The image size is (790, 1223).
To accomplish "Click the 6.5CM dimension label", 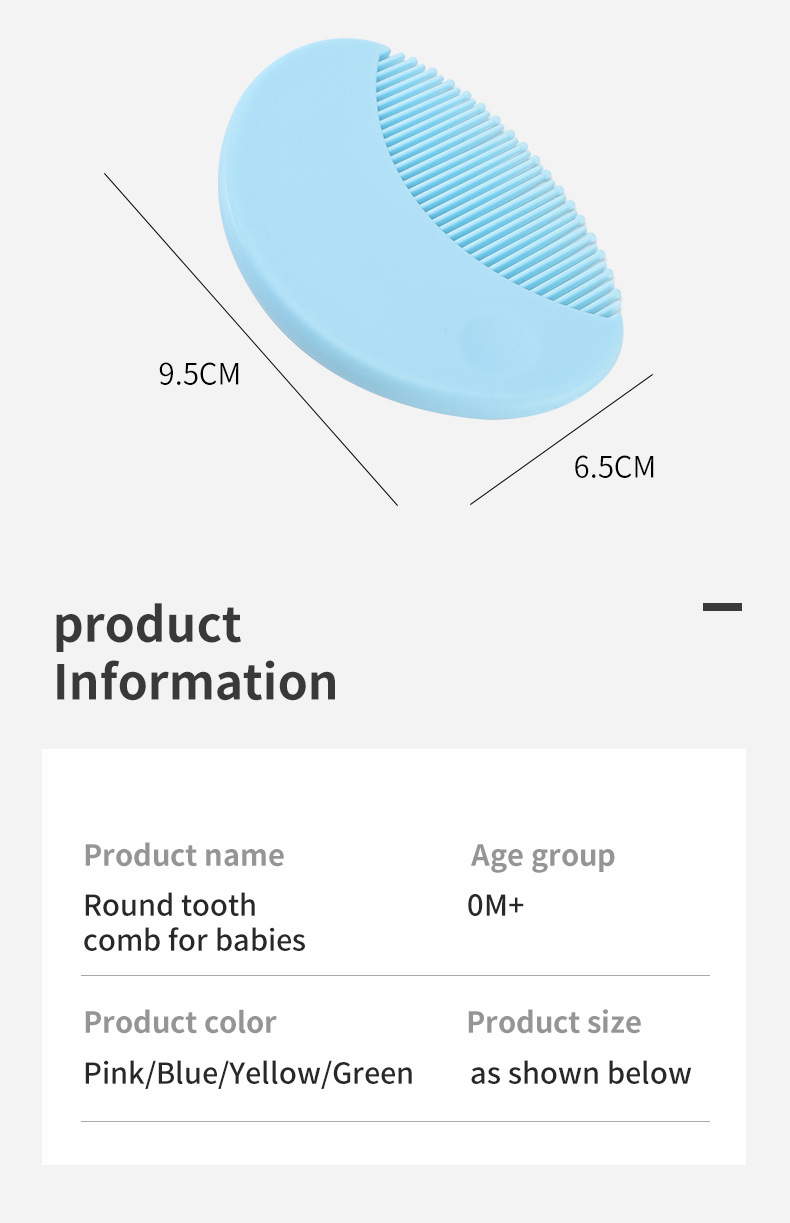I will 614,467.
